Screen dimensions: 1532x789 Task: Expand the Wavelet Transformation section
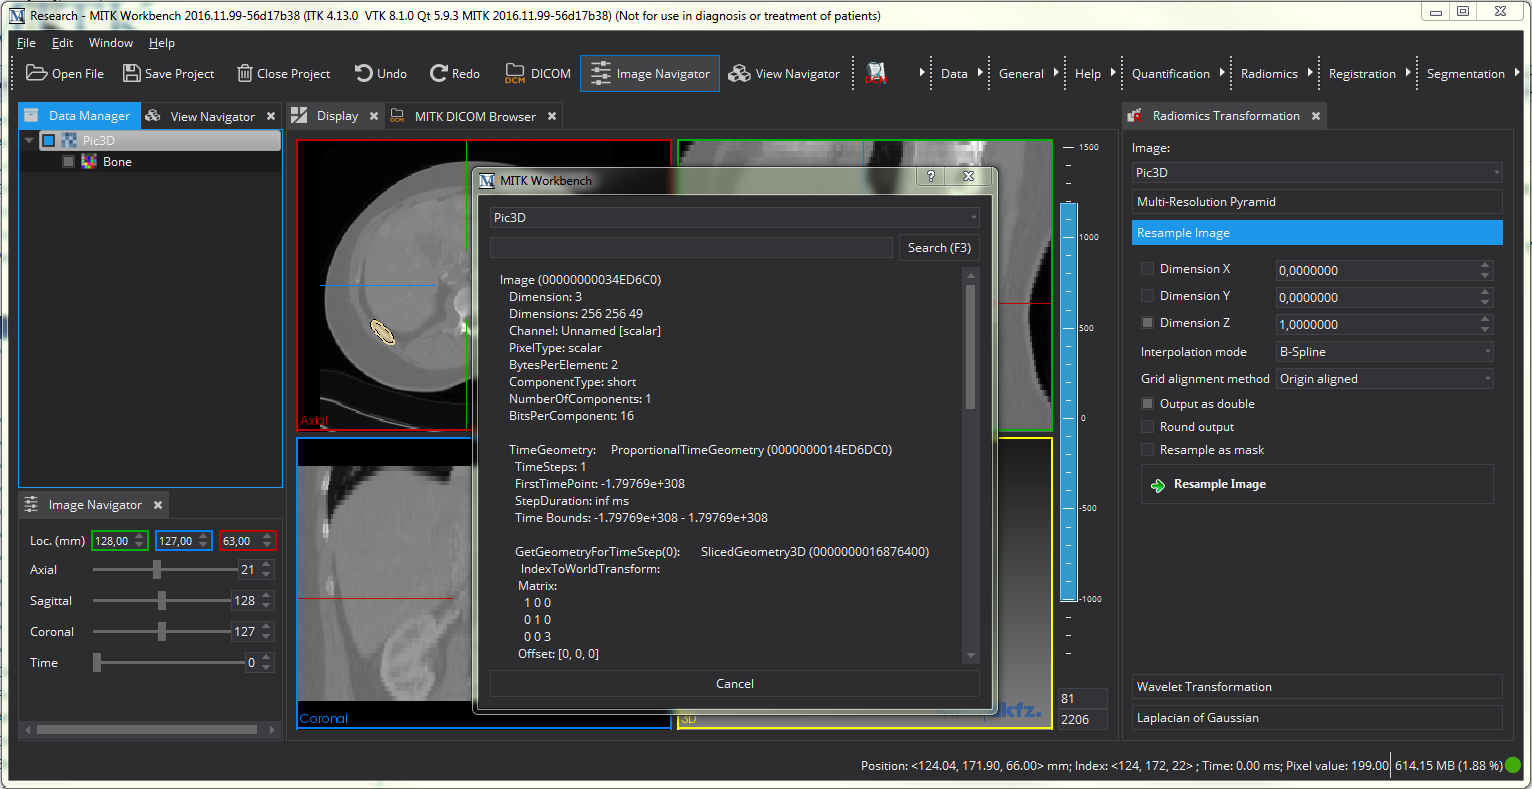pyautogui.click(x=1317, y=687)
